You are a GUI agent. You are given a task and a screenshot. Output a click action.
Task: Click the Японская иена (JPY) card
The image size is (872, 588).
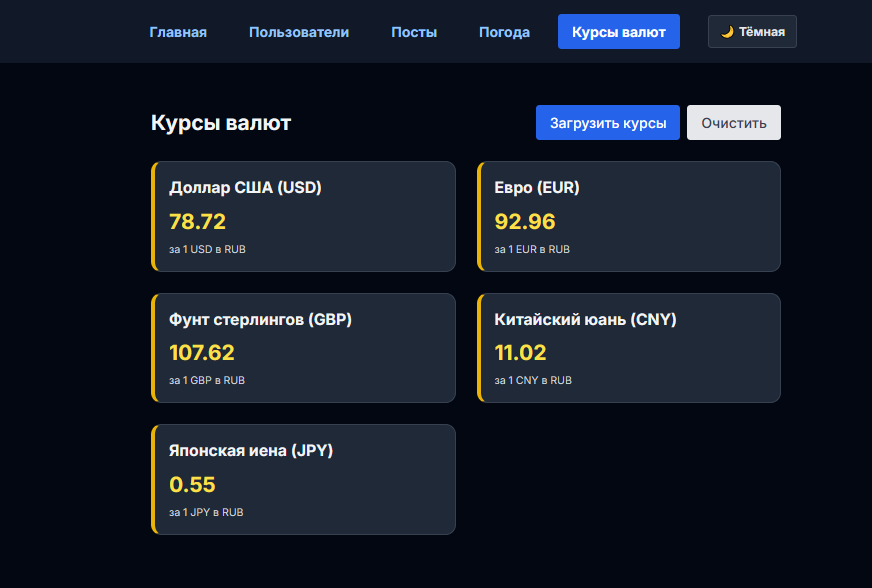[304, 479]
